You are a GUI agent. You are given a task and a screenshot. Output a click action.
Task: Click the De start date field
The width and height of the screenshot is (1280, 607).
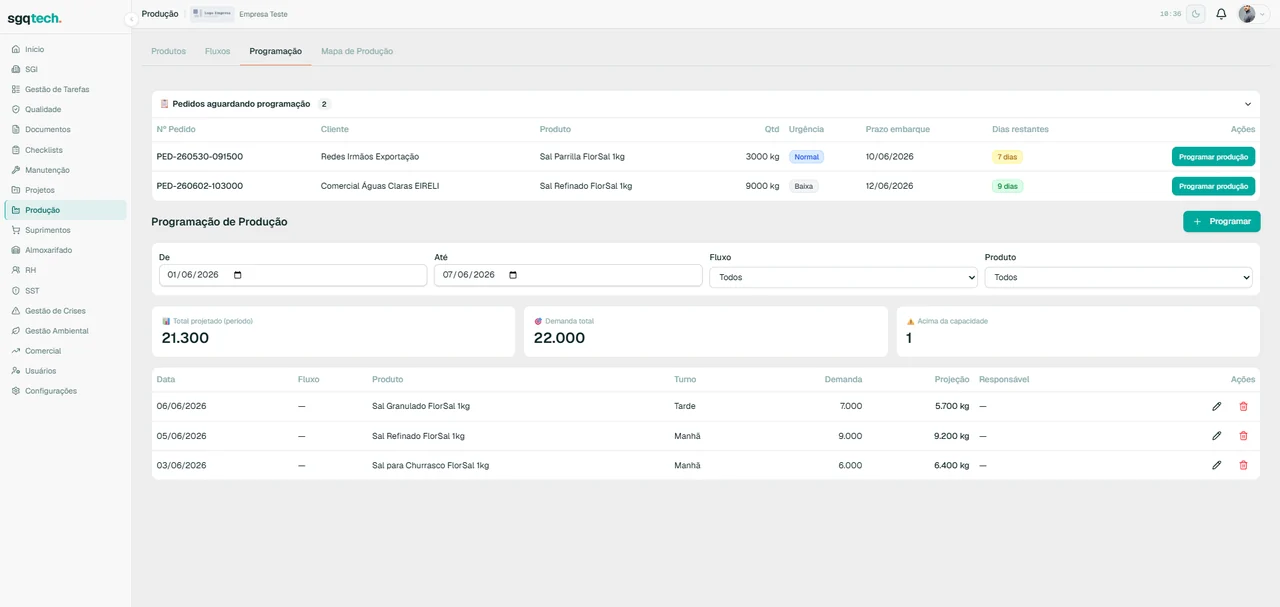pos(293,275)
